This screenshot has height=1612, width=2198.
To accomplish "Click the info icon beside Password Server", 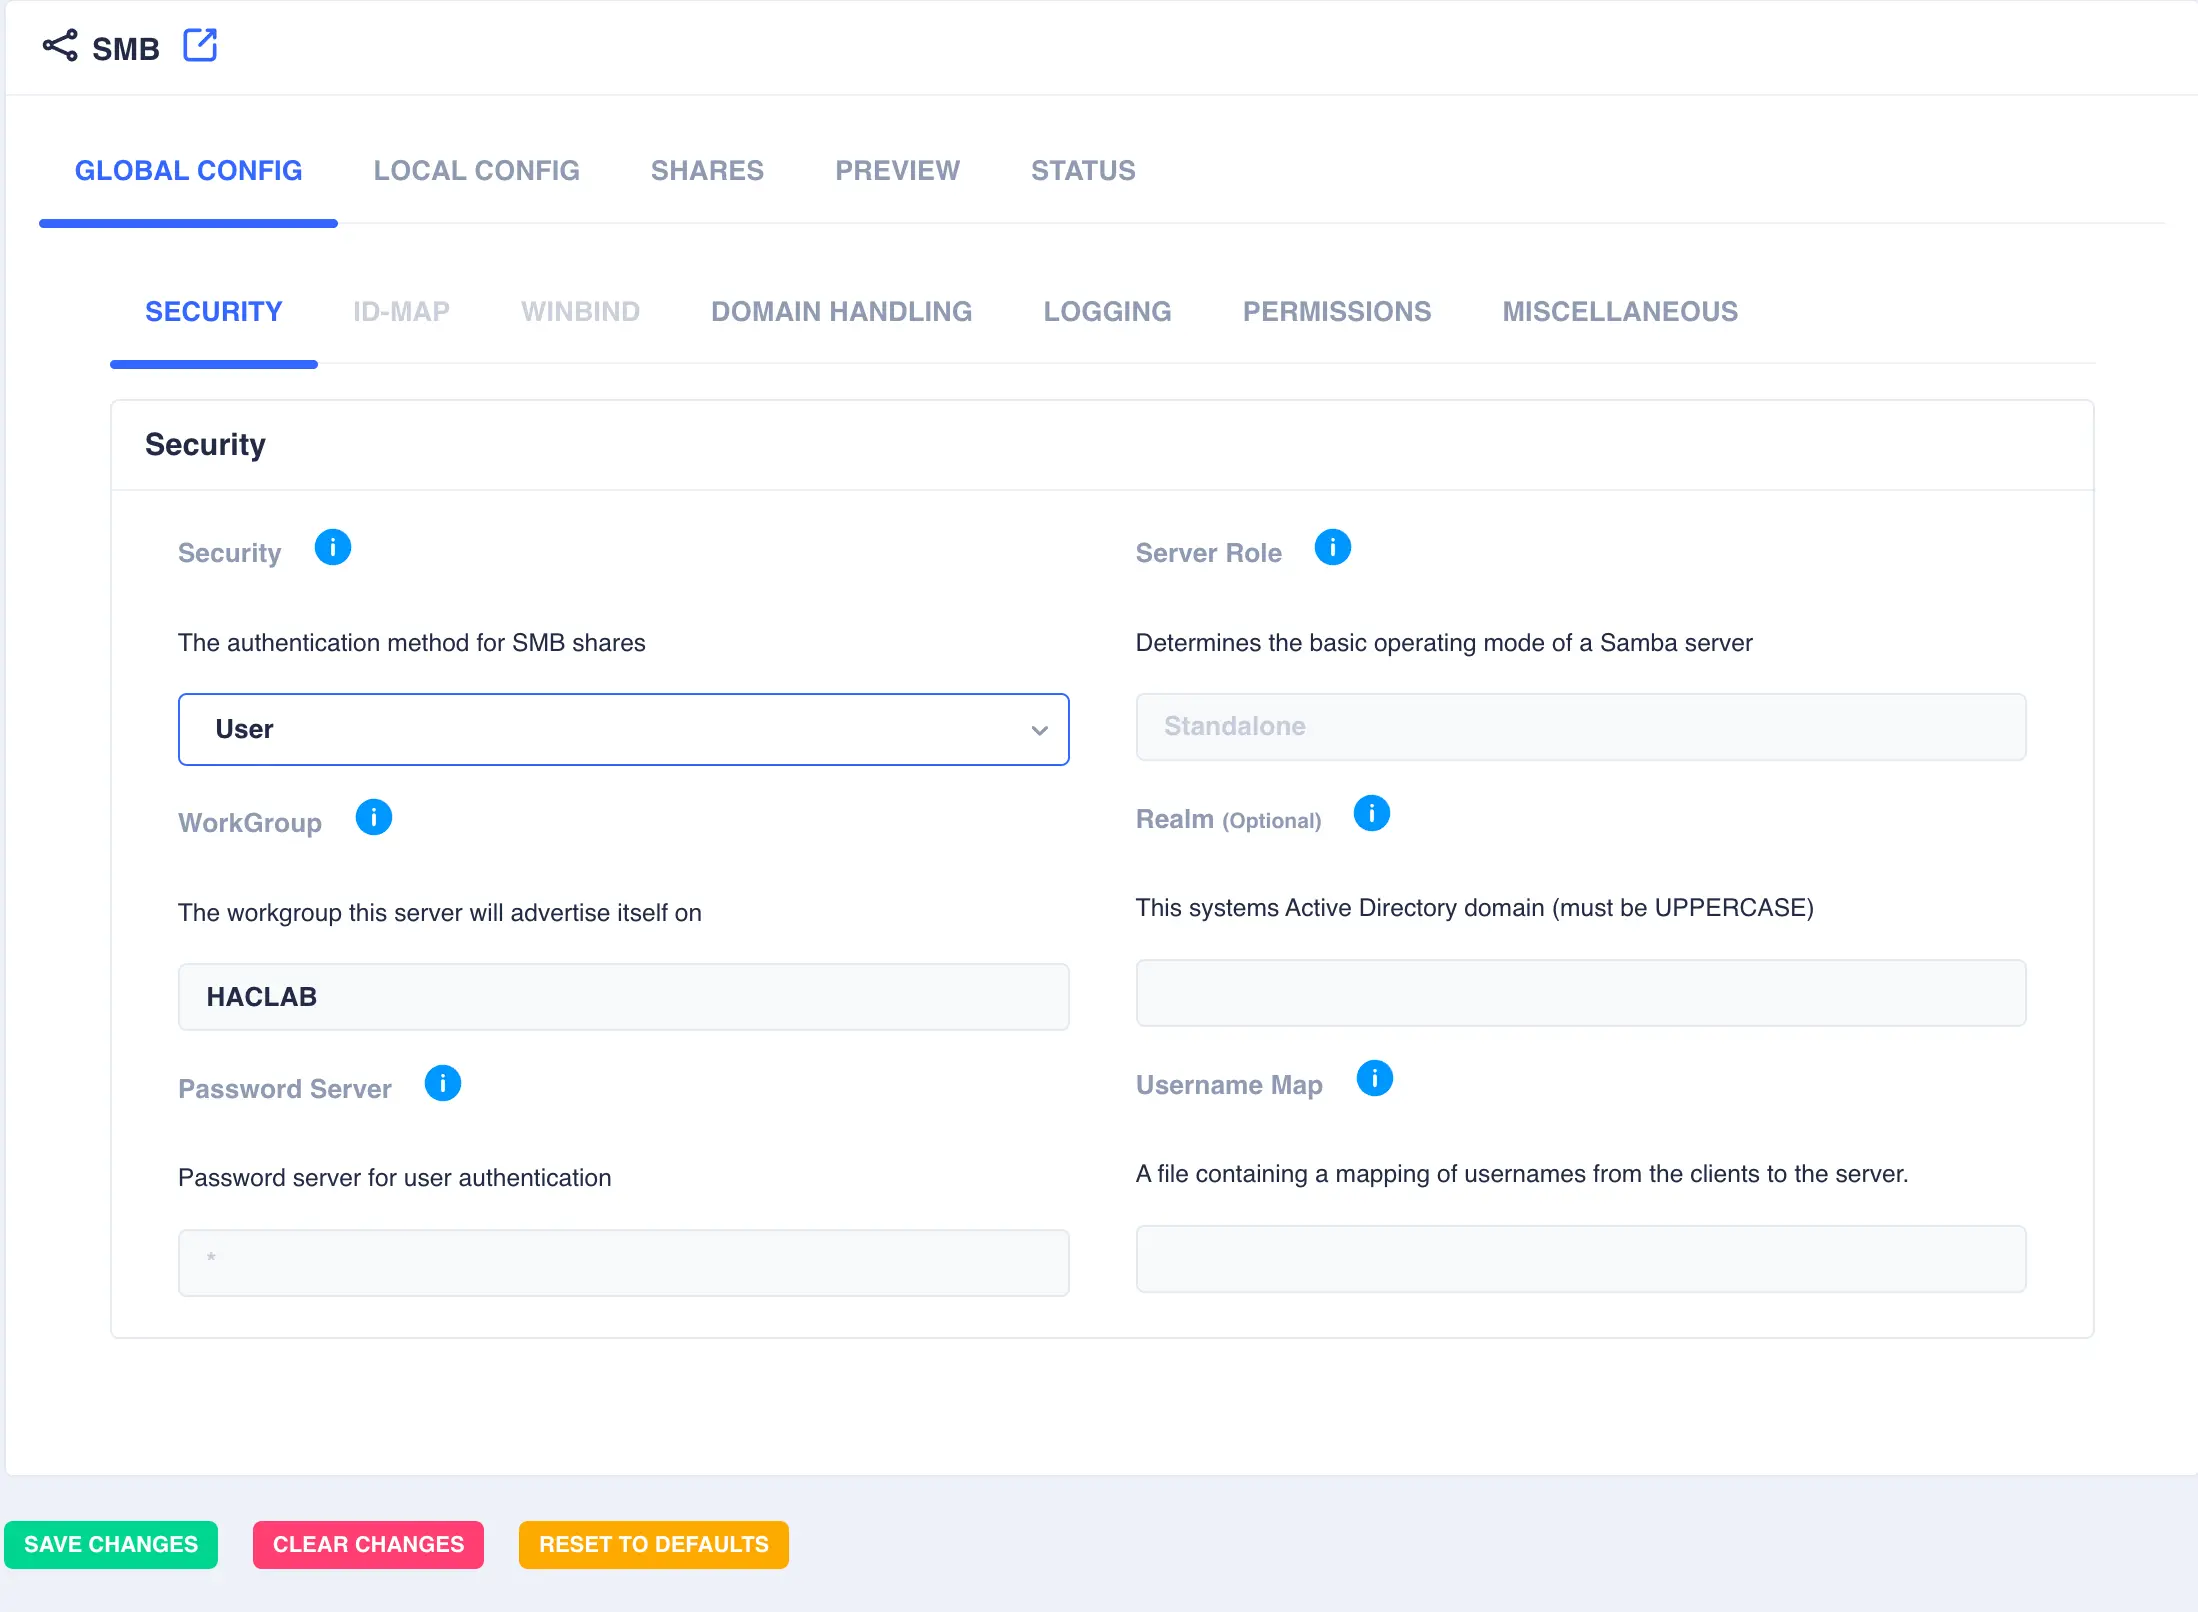I will click(x=442, y=1083).
